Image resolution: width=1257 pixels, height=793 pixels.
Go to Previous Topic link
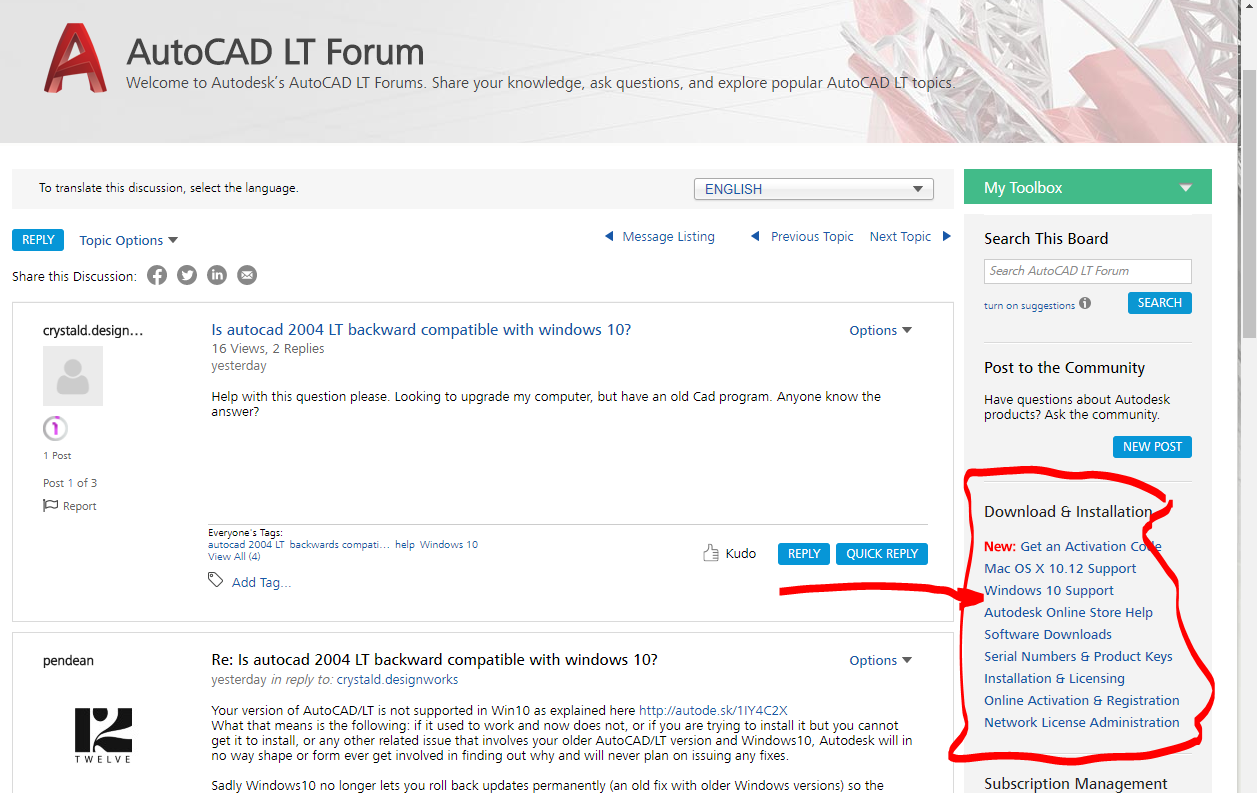click(x=812, y=237)
